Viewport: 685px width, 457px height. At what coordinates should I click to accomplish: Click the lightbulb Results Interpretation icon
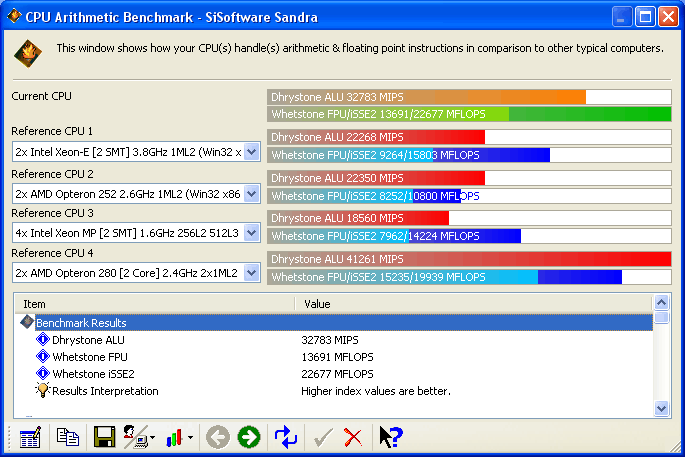tap(42, 390)
